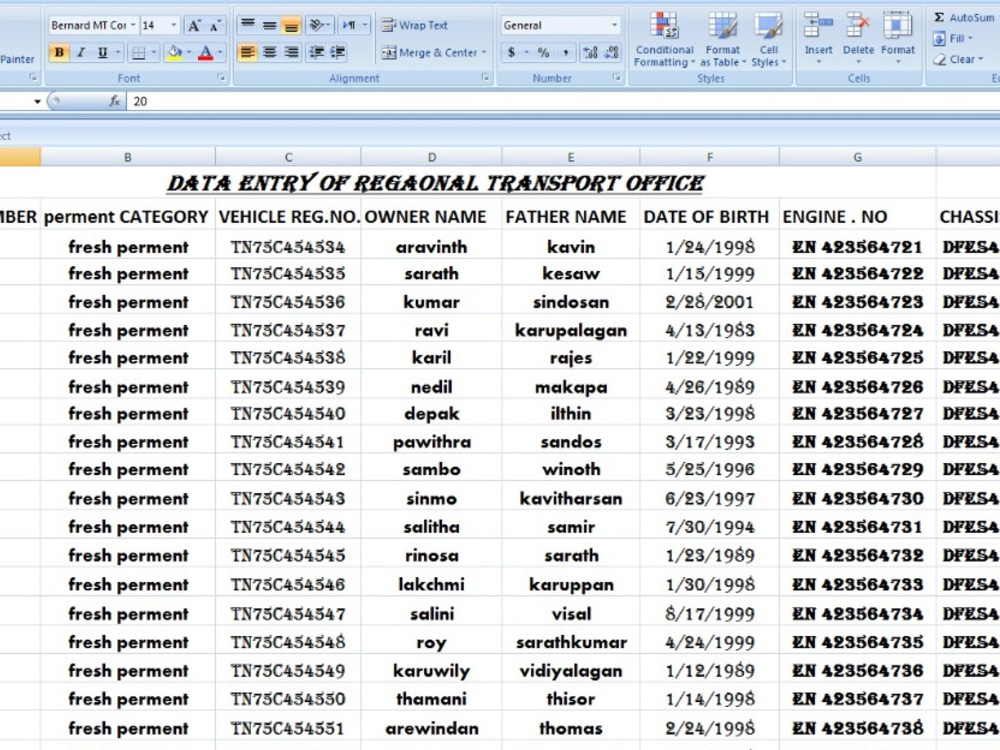The width and height of the screenshot is (1000, 750).
Task: Open the Fill Color dropdown arrow
Action: point(189,52)
